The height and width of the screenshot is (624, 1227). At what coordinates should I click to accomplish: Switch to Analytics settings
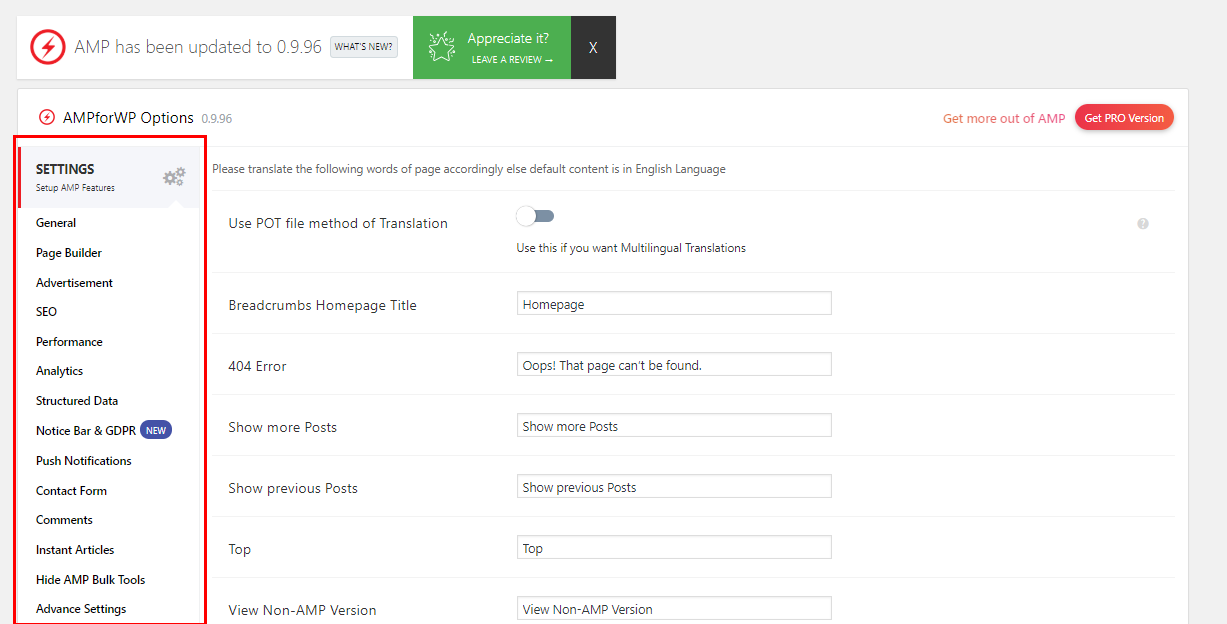click(59, 371)
